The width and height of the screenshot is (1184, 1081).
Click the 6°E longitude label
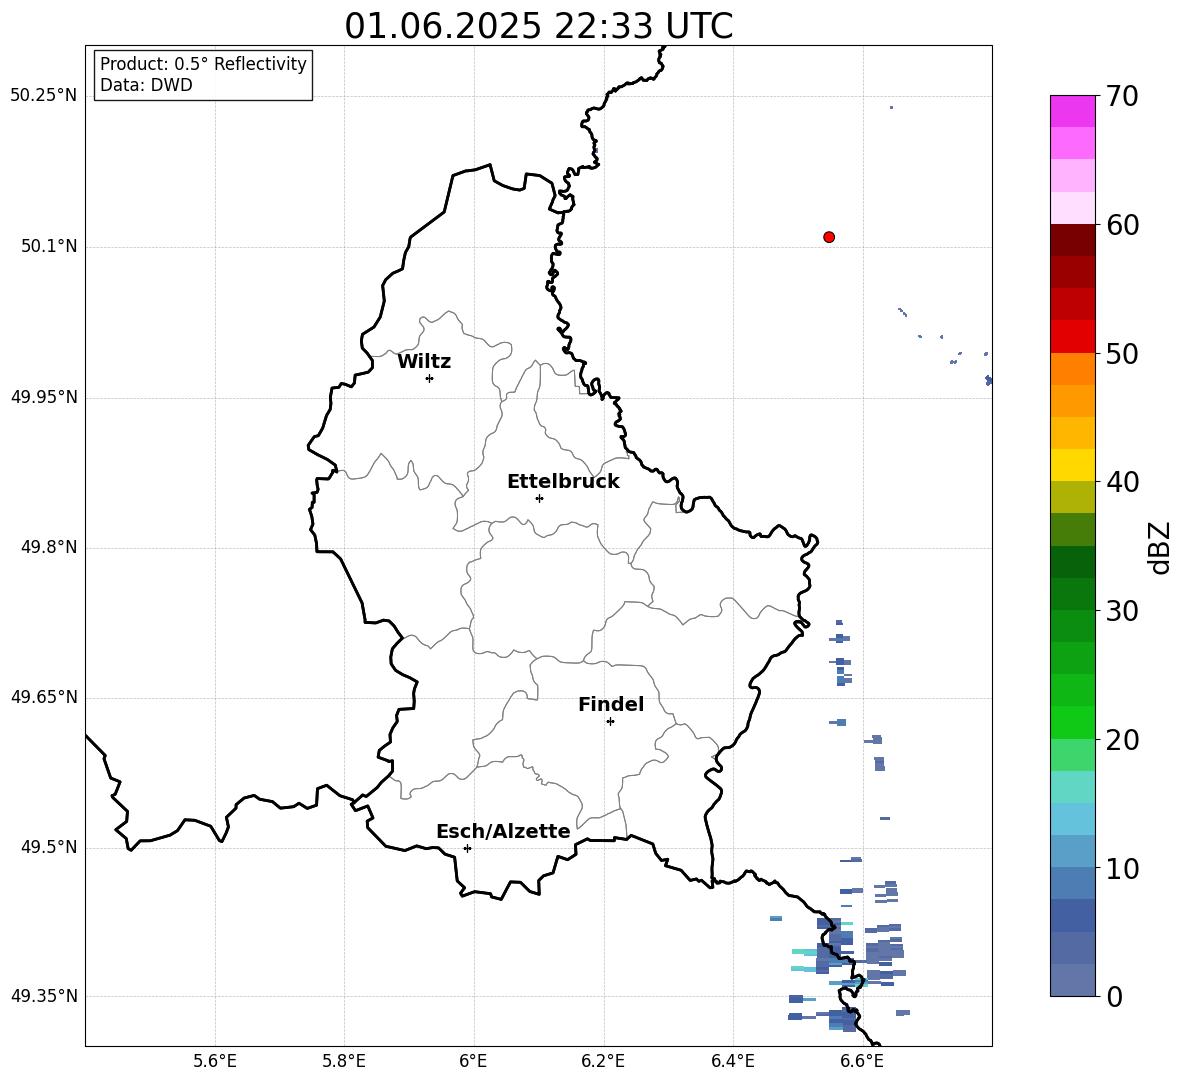tap(473, 1061)
